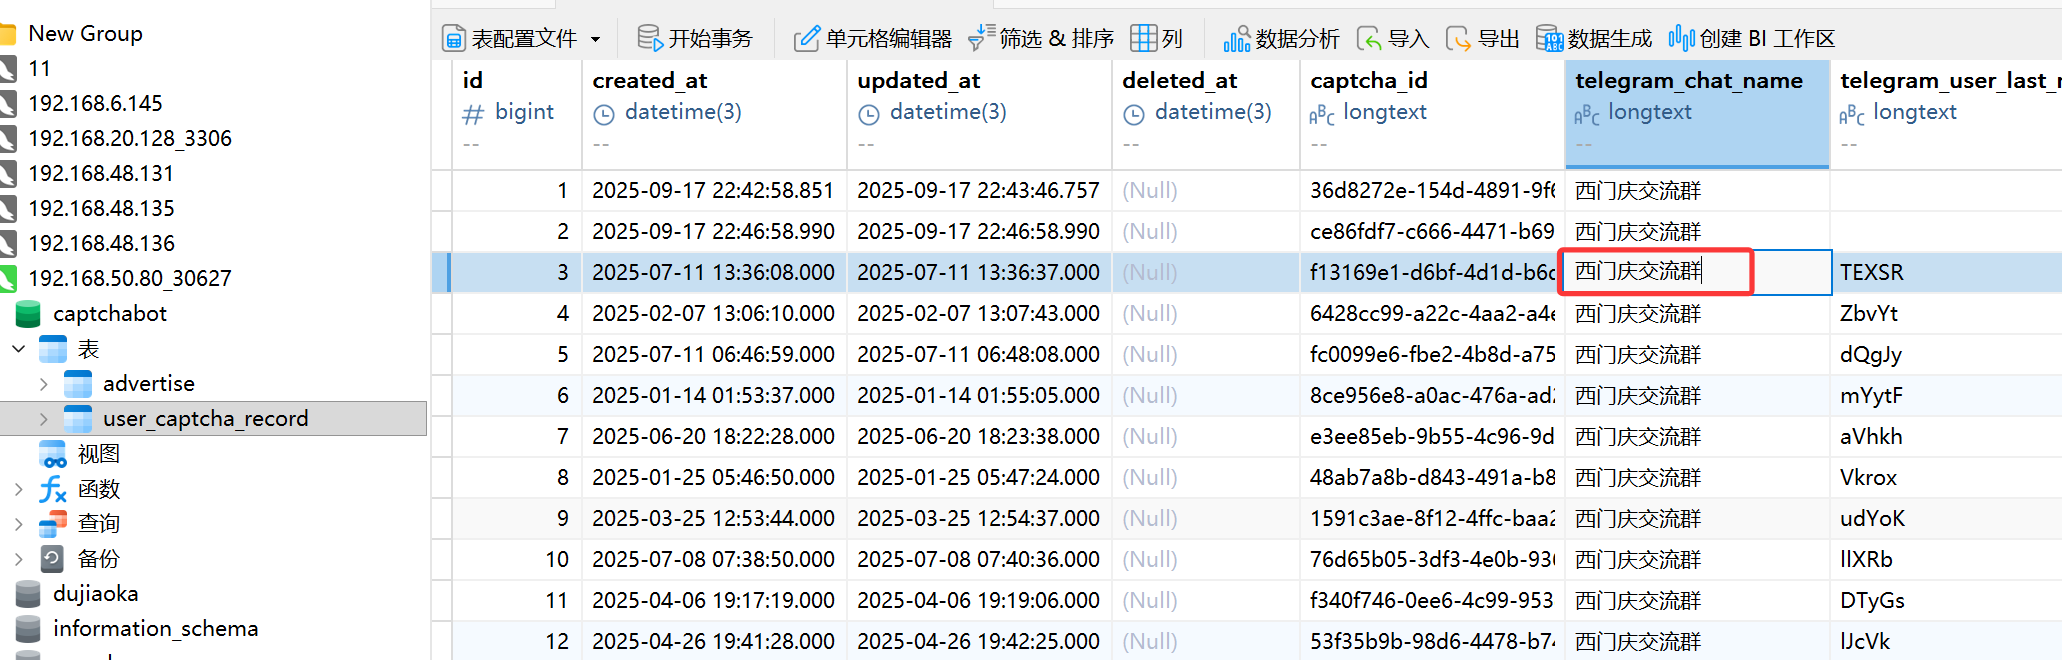Click the 筛选 & 排序 filter icon
The height and width of the screenshot is (660, 2062).
point(982,38)
